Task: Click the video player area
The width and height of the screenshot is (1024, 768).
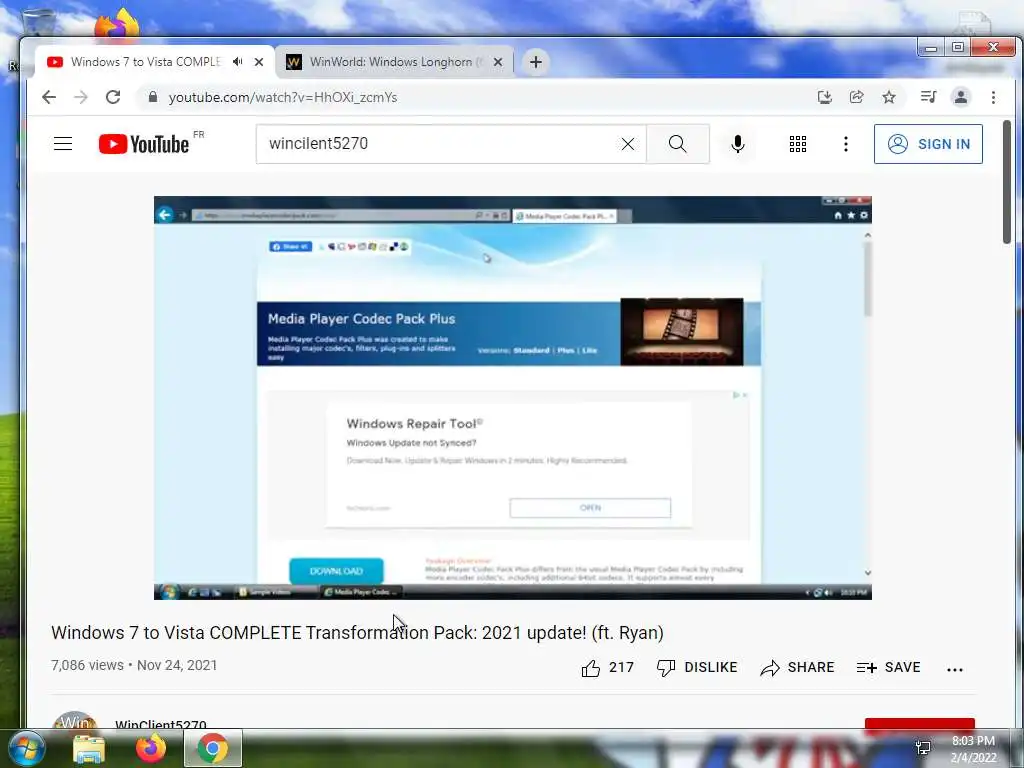Action: tap(513, 398)
